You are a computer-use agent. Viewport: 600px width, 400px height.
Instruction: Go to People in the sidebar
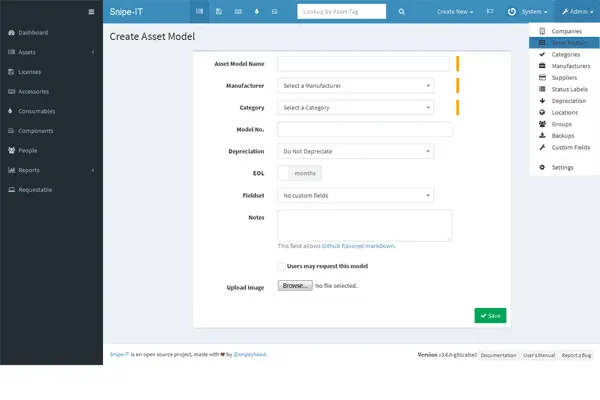click(29, 150)
